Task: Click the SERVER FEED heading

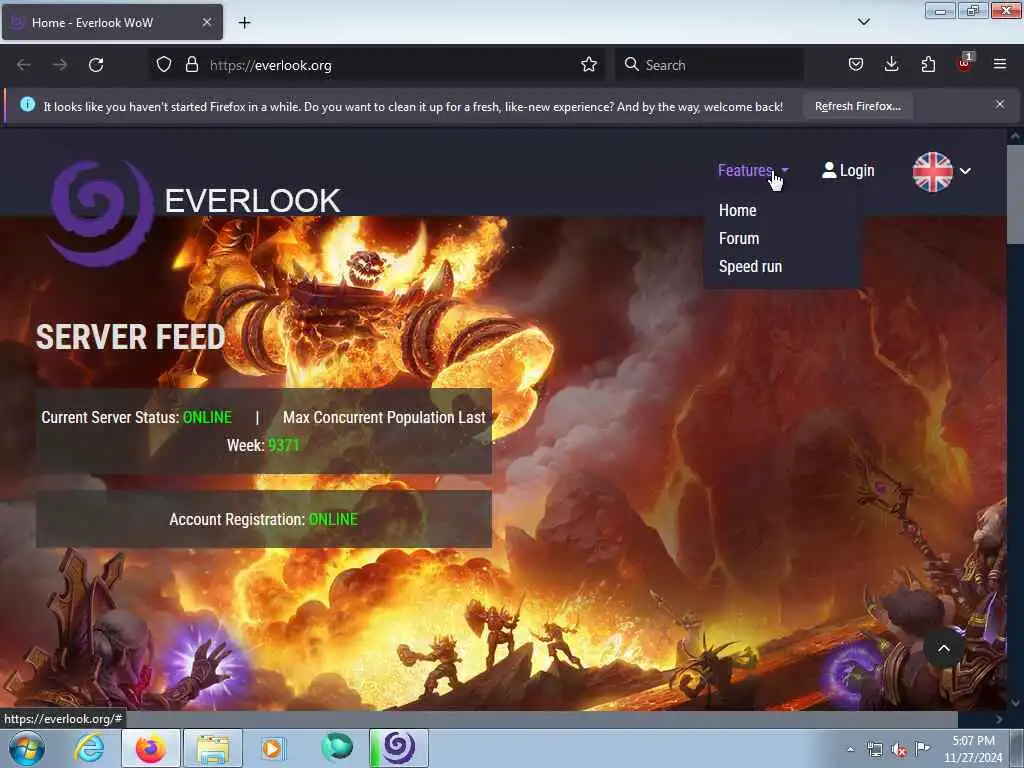Action: coord(131,337)
